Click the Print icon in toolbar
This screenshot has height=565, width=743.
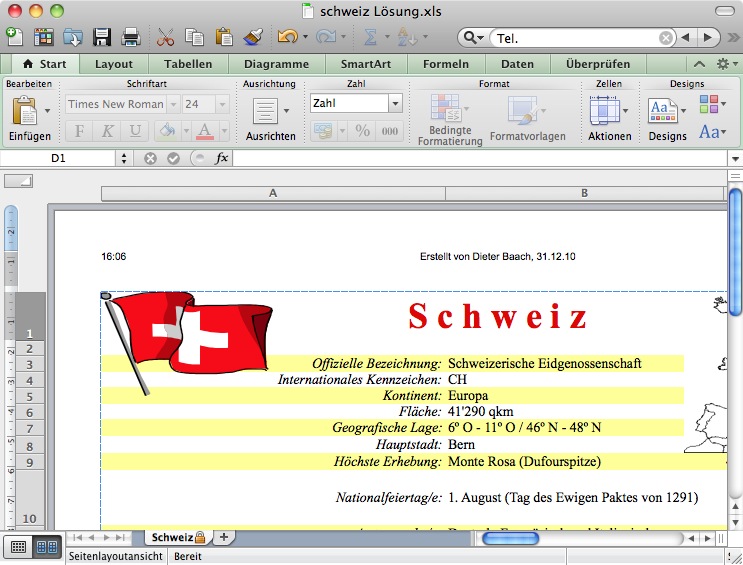130,37
